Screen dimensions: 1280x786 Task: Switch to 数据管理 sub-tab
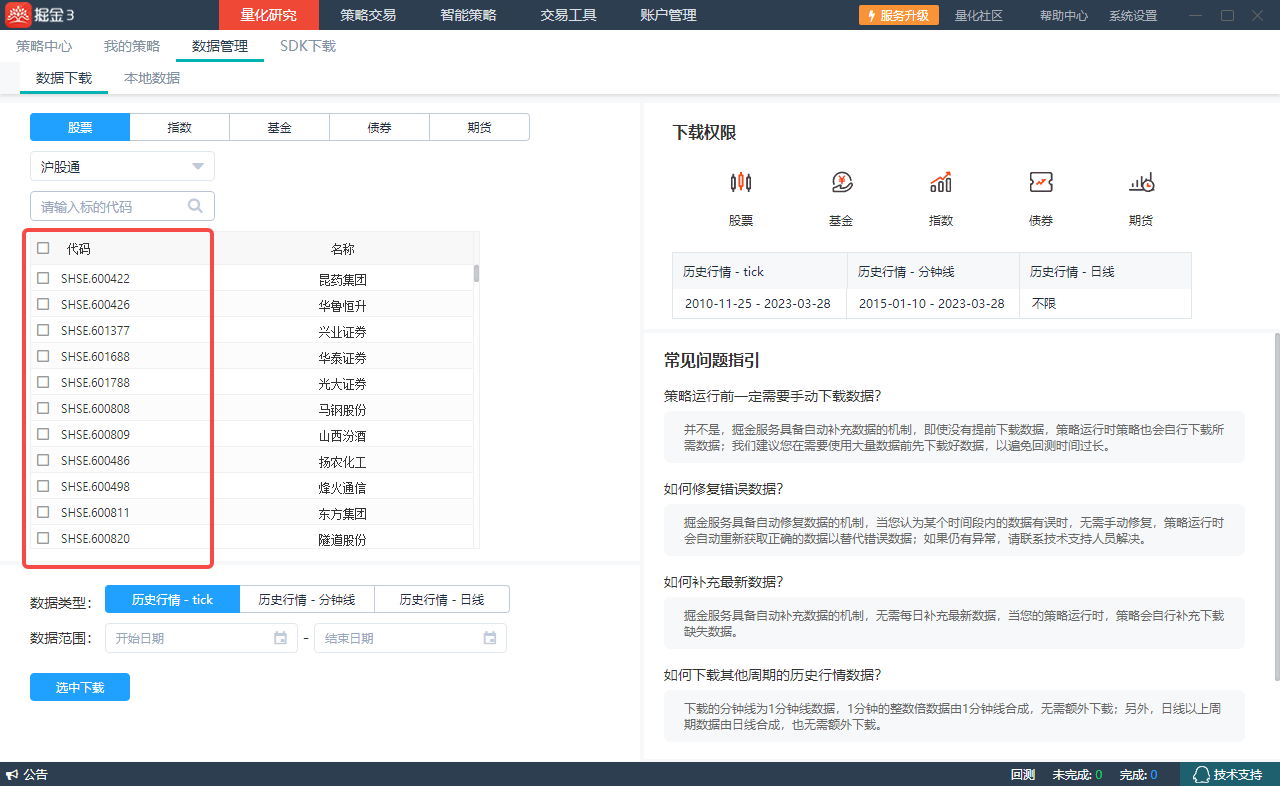coord(220,46)
